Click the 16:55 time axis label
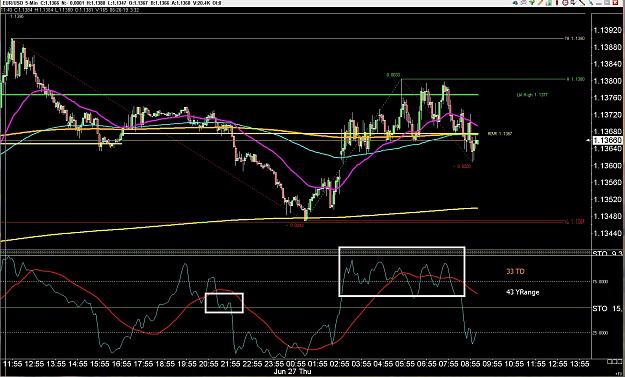This screenshot has width=625, height=377. (x=122, y=364)
